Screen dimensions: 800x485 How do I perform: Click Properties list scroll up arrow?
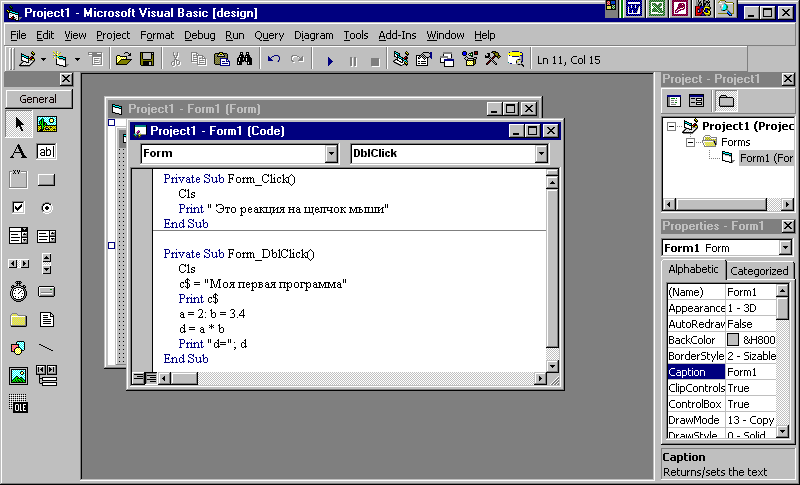(x=782, y=291)
